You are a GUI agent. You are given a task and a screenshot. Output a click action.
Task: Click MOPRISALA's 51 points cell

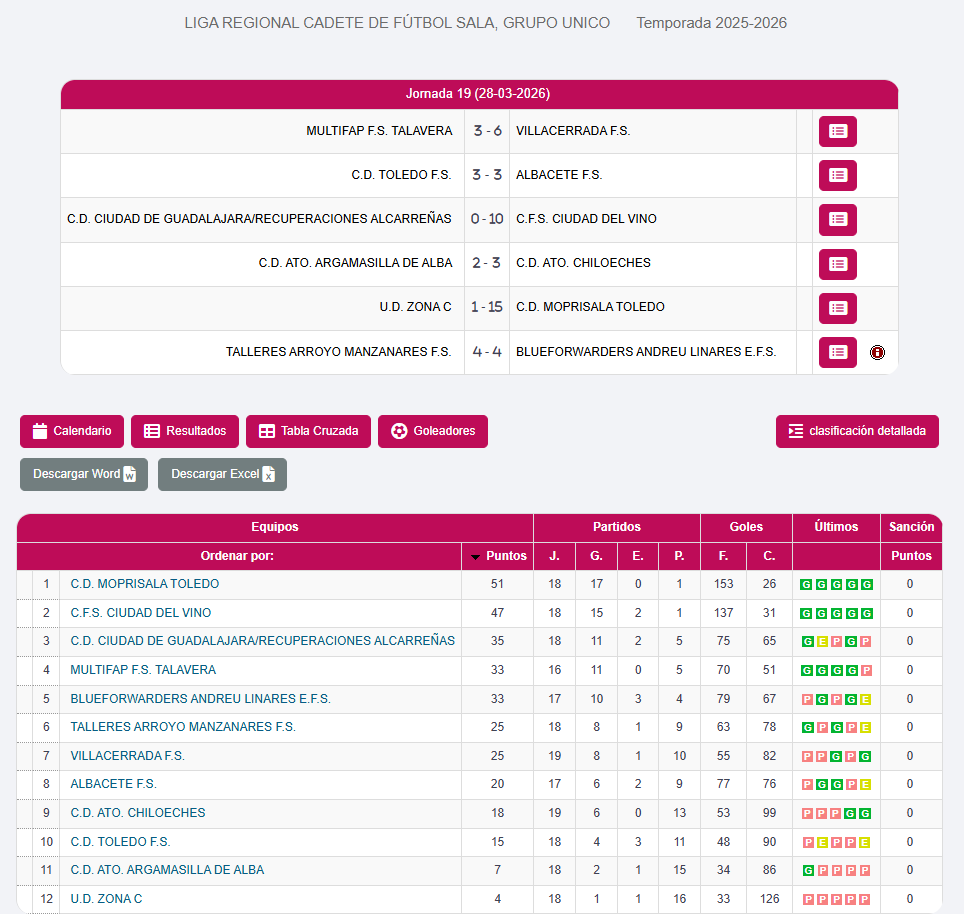click(497, 584)
